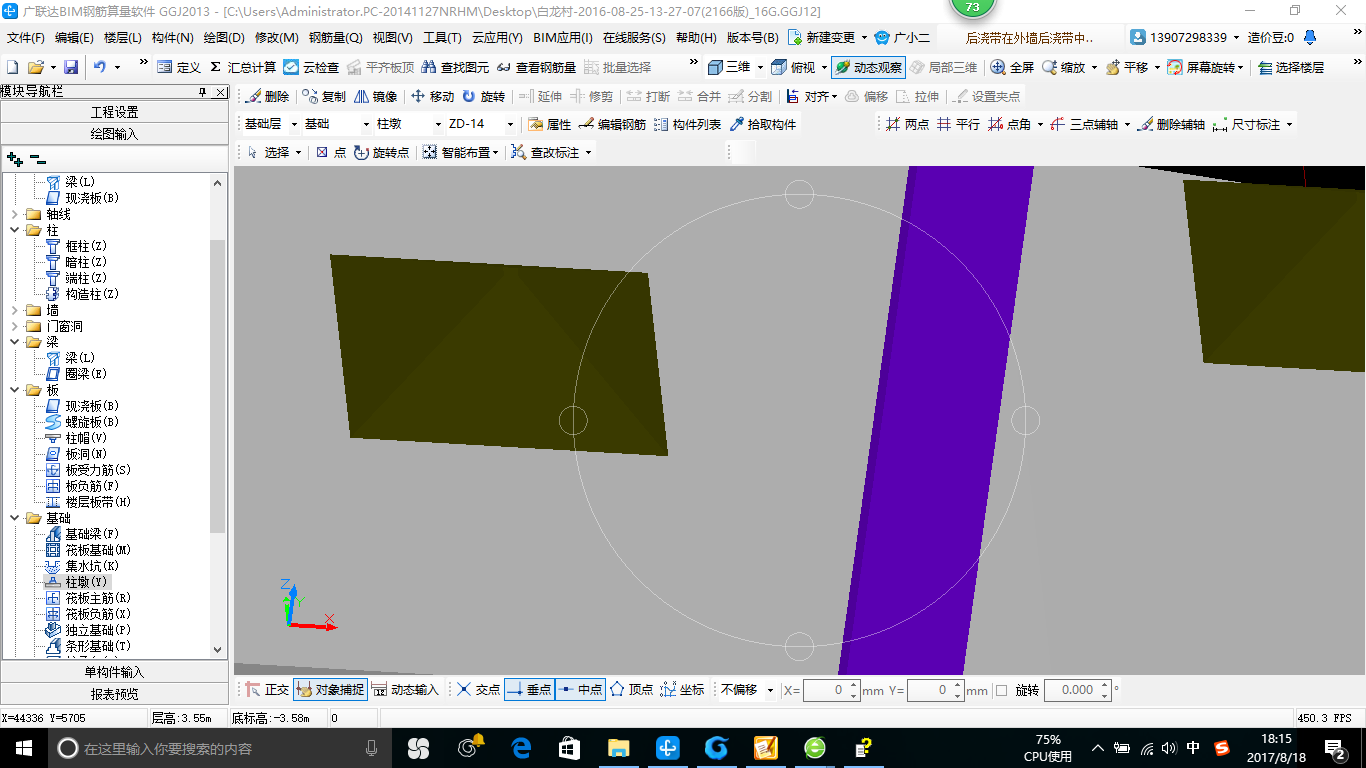Screen dimensions: 1366x768
Task: Click the new file icon
Action: [13, 67]
